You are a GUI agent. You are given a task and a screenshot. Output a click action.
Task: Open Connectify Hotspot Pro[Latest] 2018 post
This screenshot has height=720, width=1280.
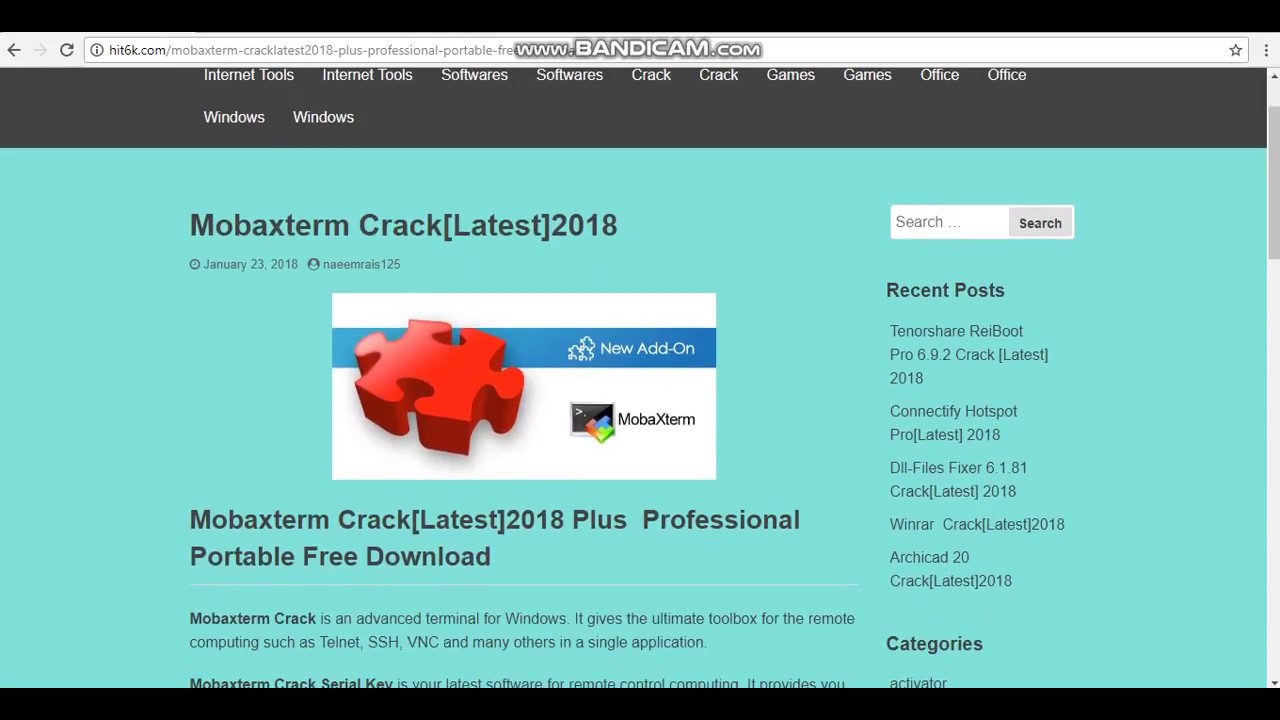click(x=953, y=423)
